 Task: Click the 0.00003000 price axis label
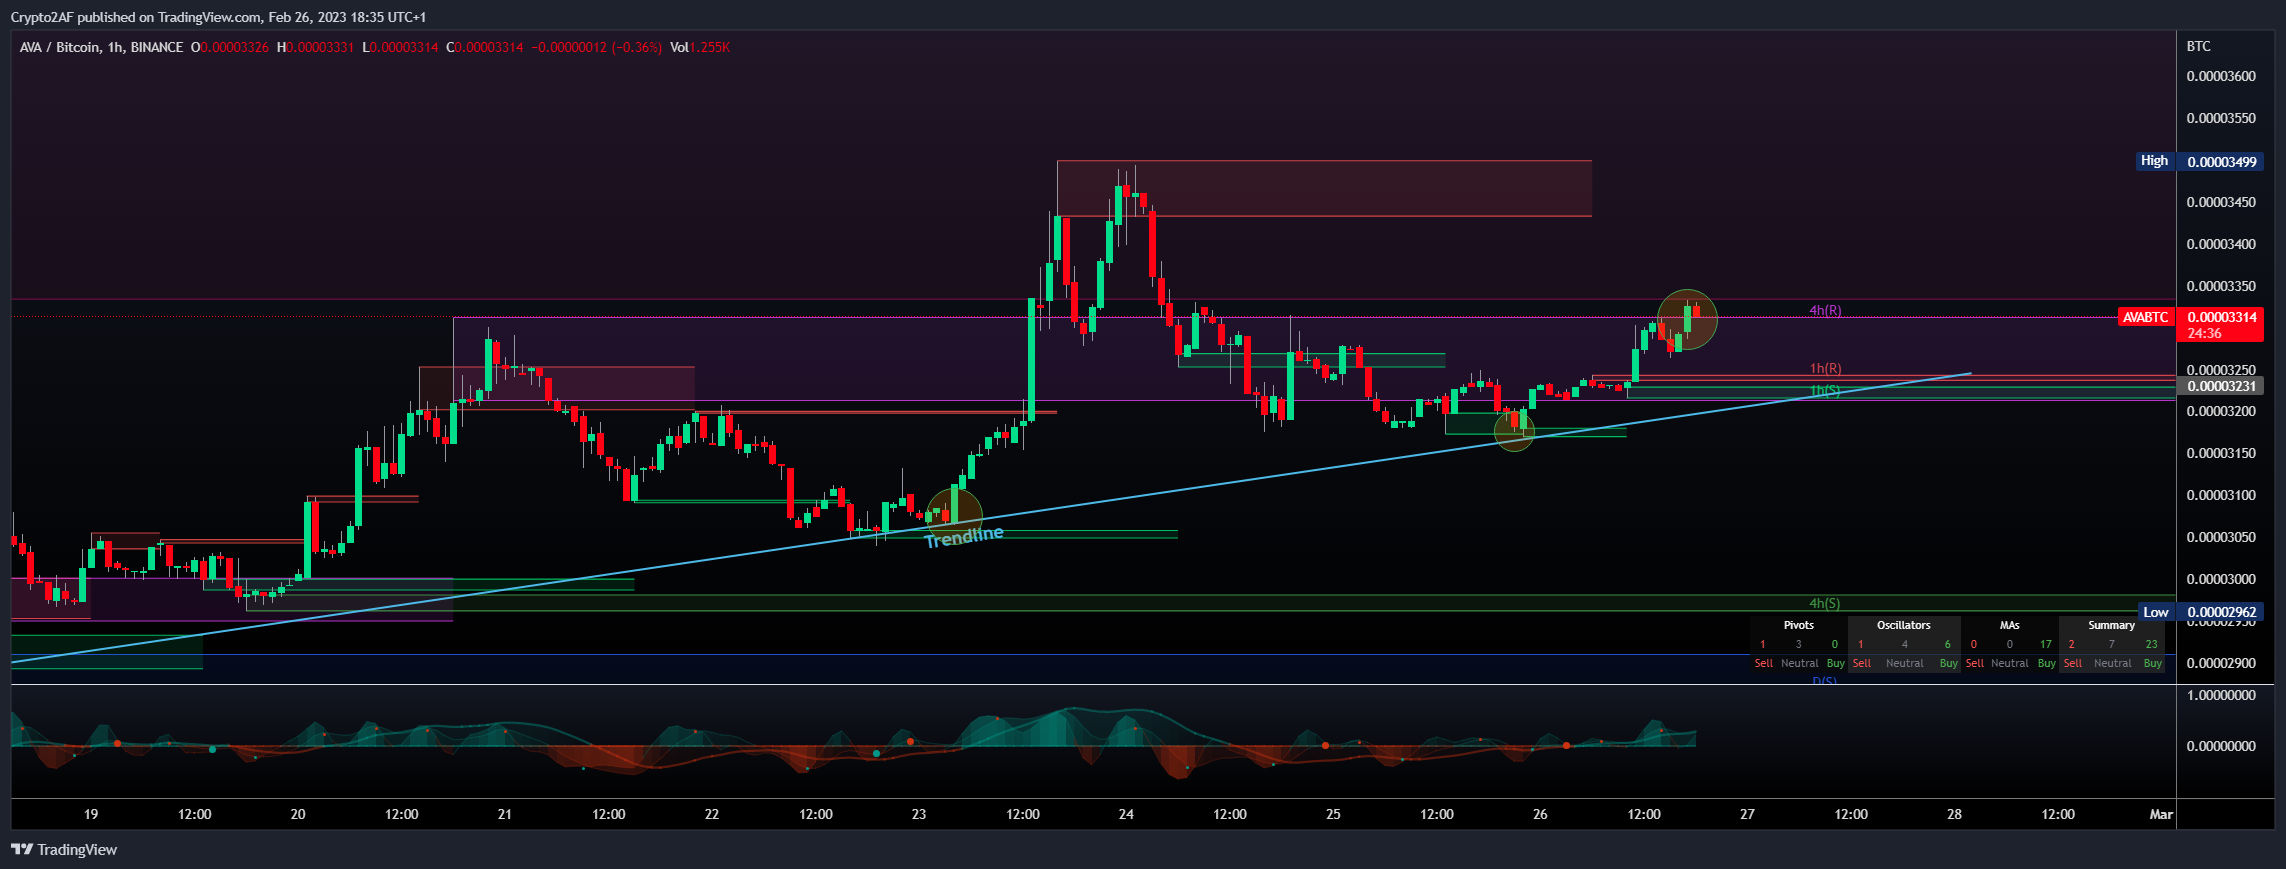[x=2221, y=579]
